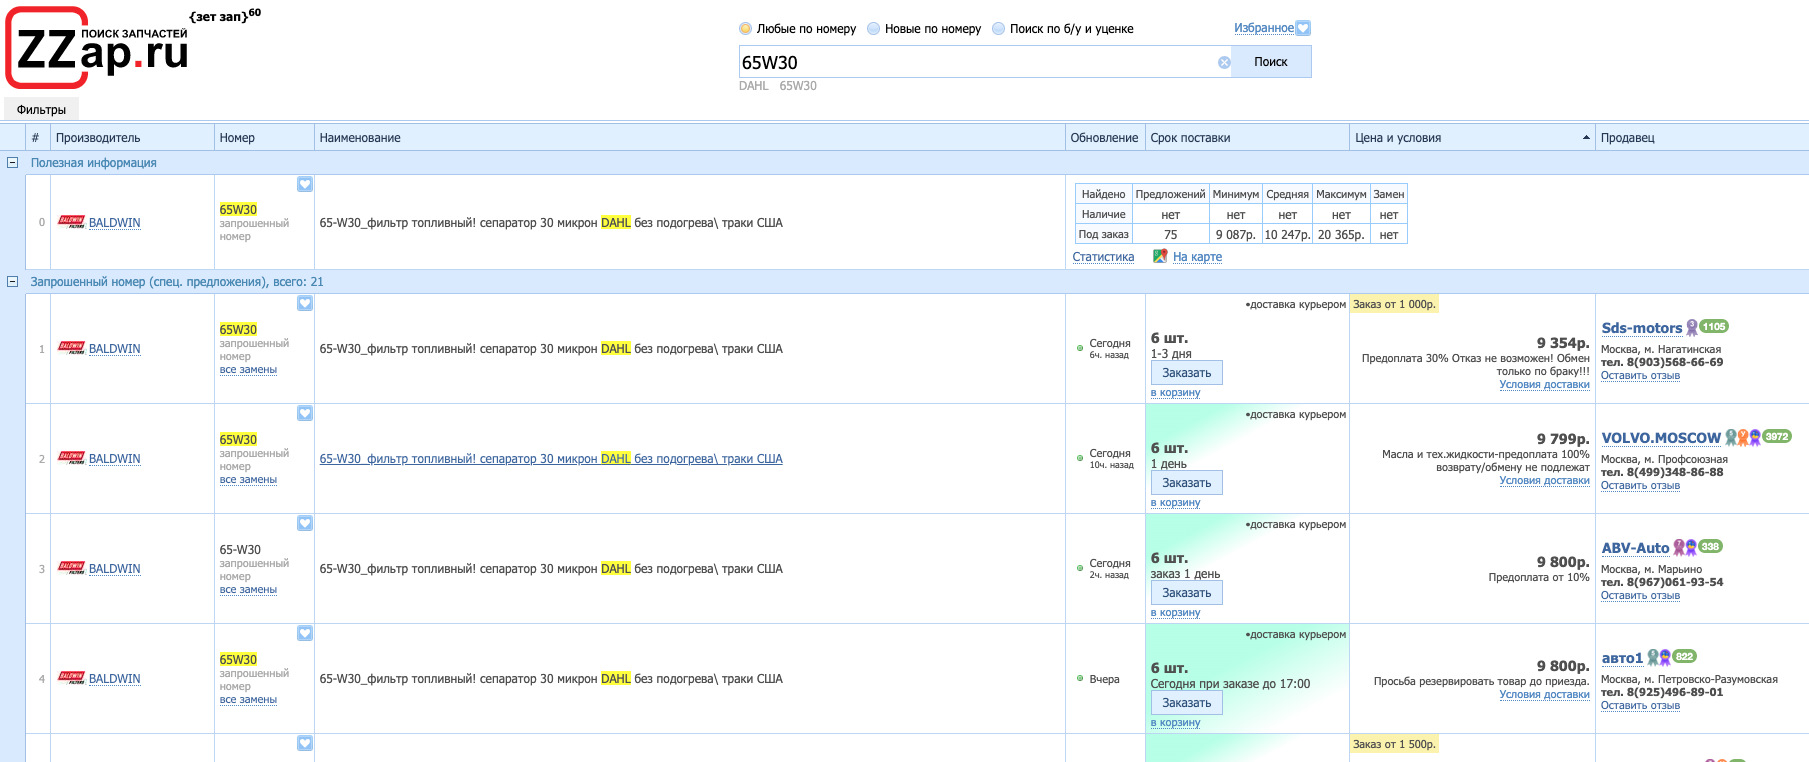Click the map icon next to На карте

click(x=1160, y=256)
